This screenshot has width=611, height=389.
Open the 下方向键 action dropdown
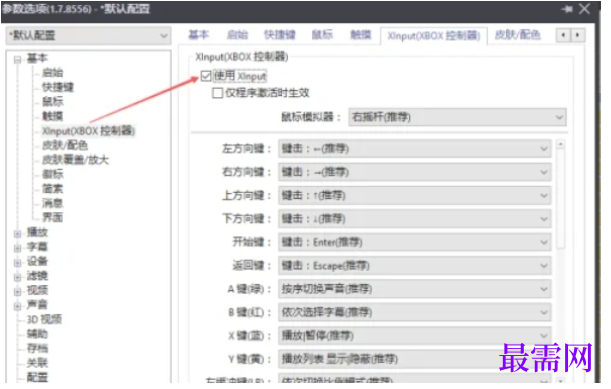(x=415, y=219)
